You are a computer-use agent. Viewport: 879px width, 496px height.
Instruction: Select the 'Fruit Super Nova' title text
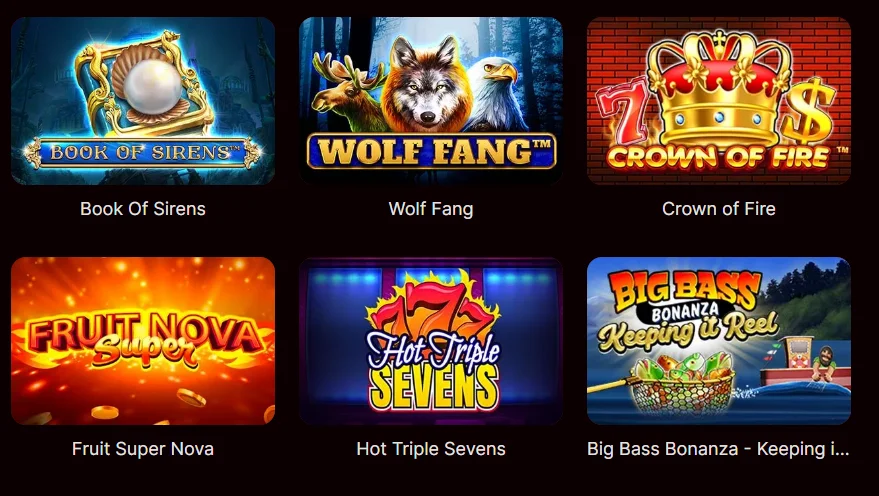pos(143,449)
